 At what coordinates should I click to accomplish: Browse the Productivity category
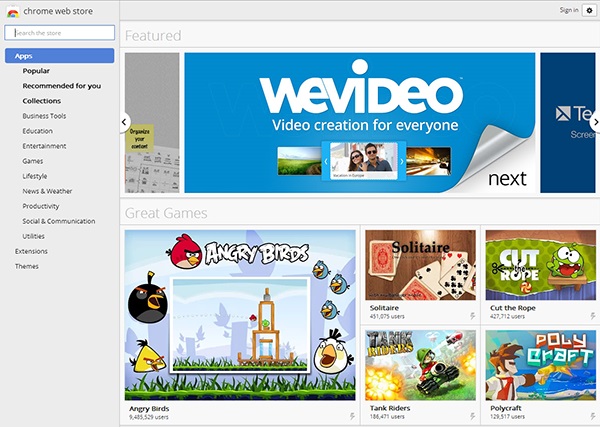[41, 206]
